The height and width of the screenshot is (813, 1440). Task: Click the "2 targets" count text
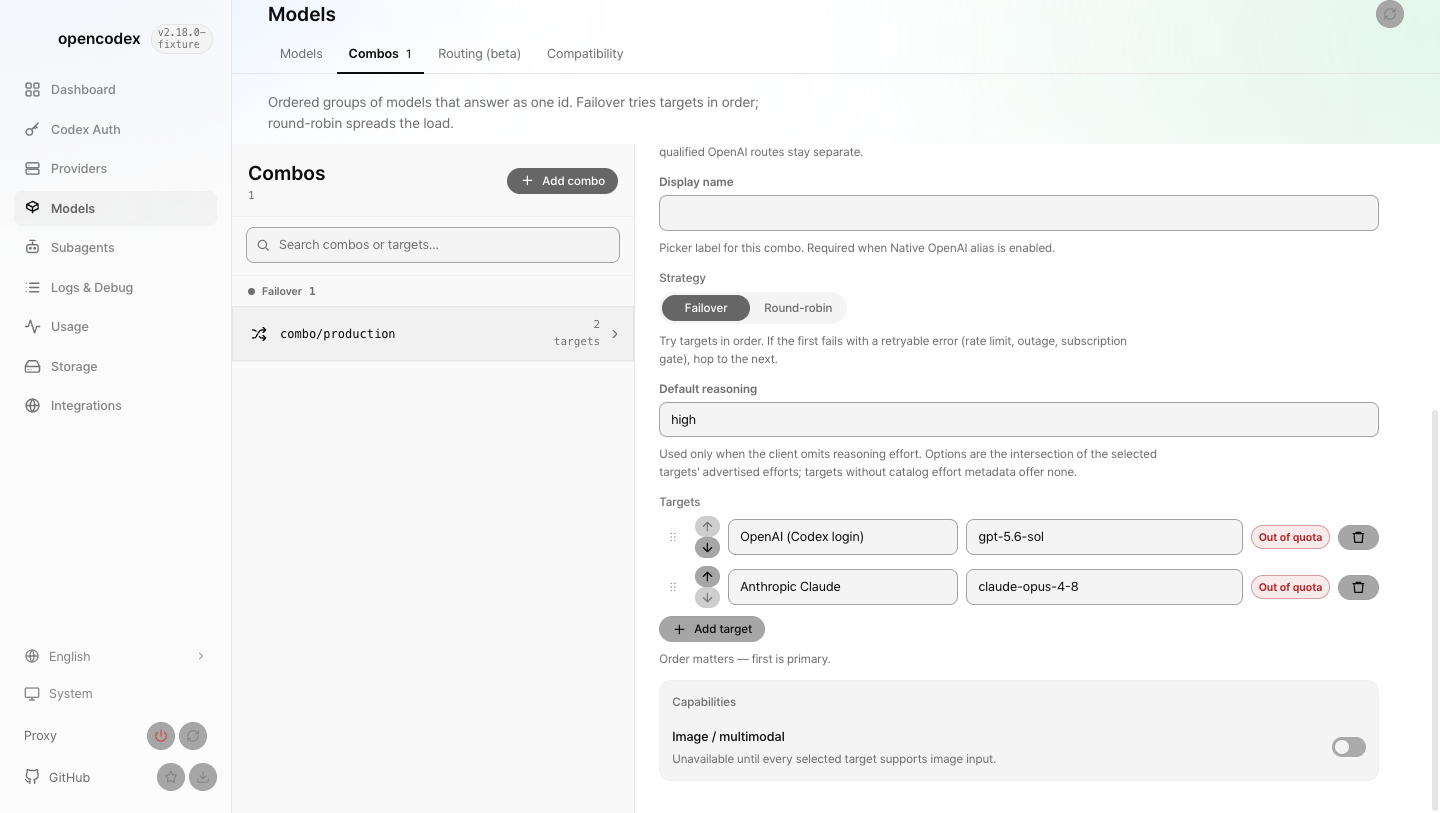[577, 333]
